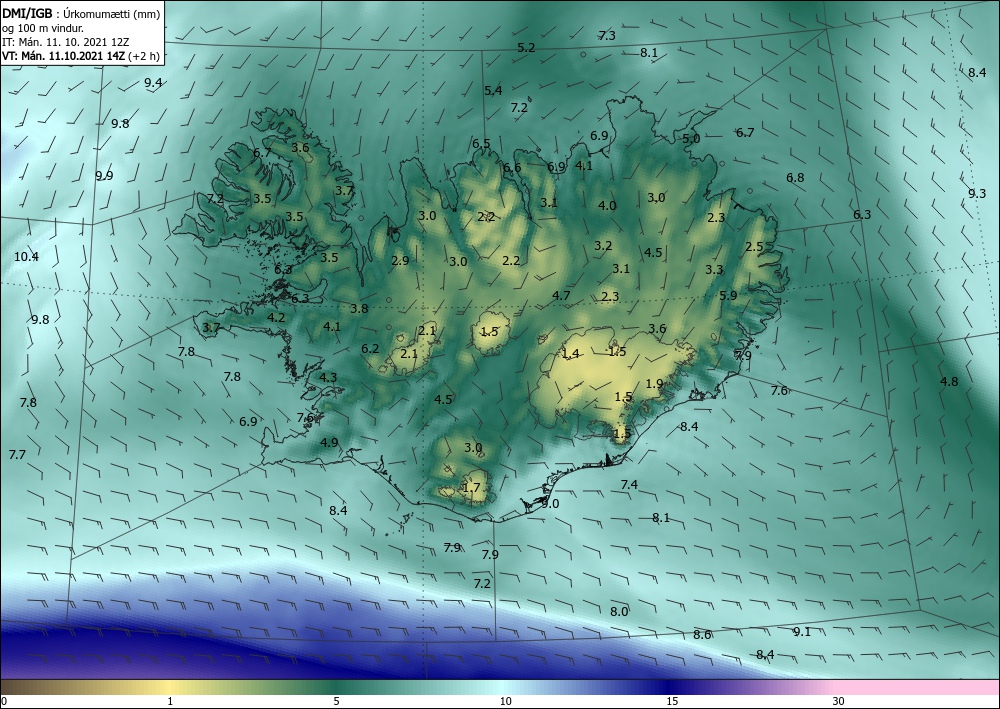Select the value '7.4' off the south coast
Screen dimensions: 1000x709
(629, 485)
